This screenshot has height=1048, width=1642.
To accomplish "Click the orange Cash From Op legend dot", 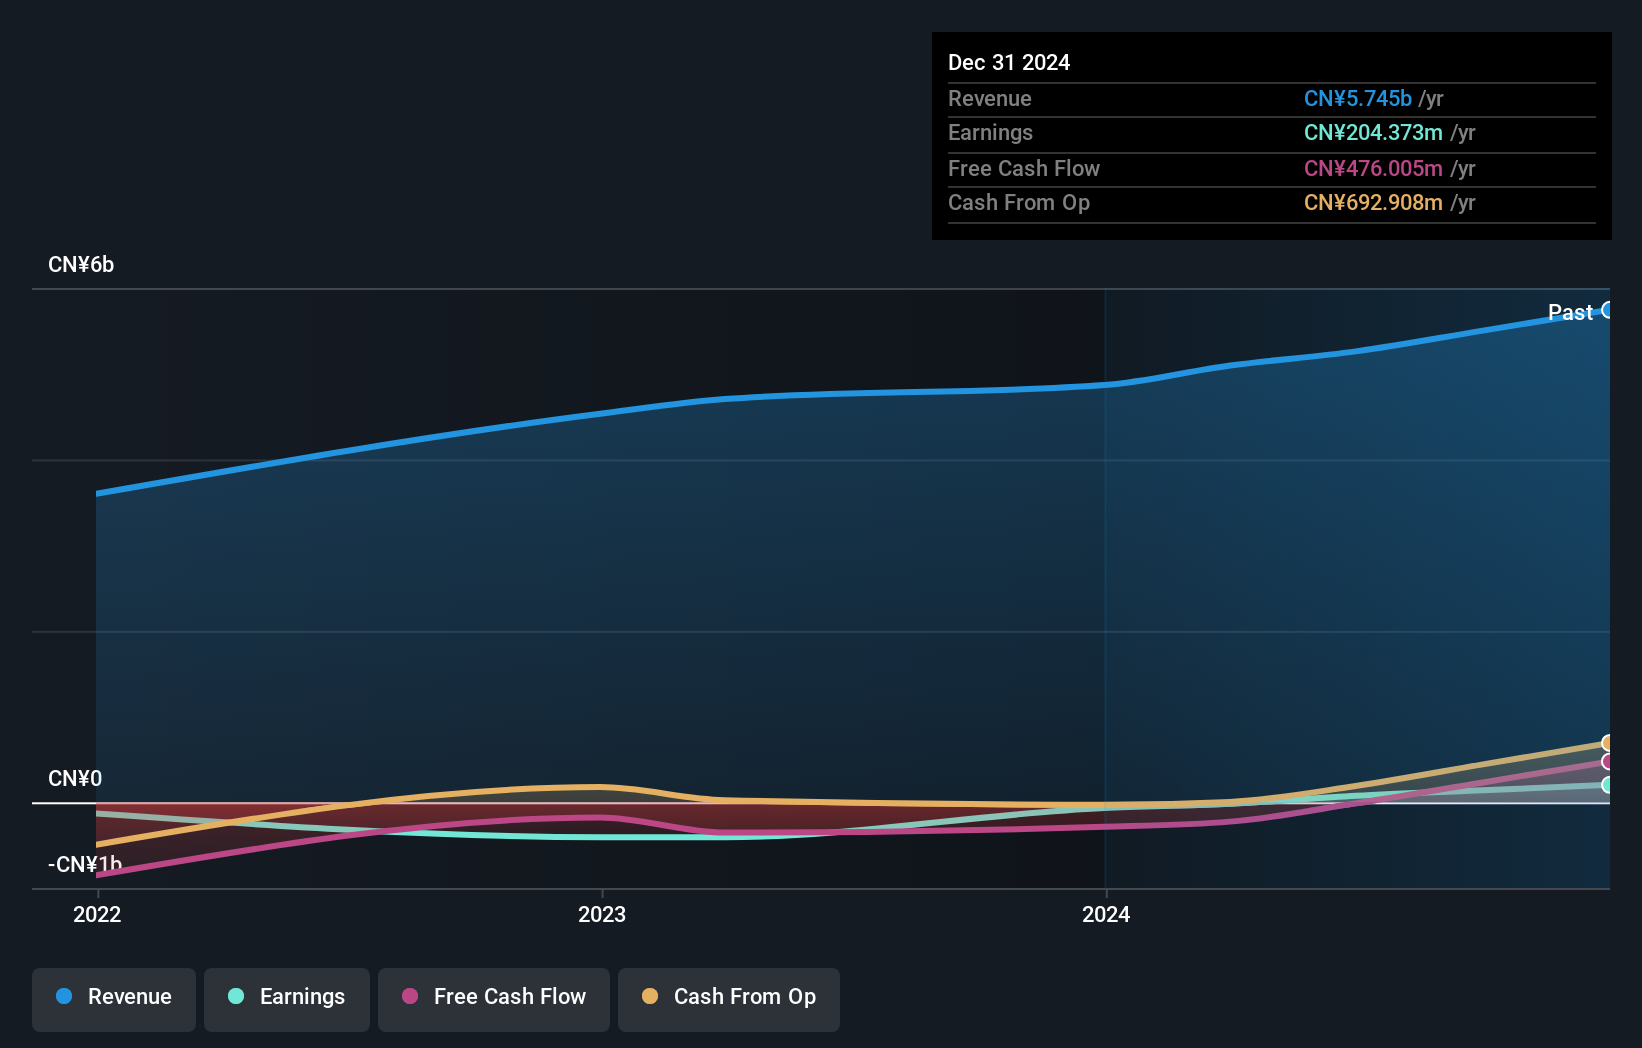I will pyautogui.click(x=650, y=996).
